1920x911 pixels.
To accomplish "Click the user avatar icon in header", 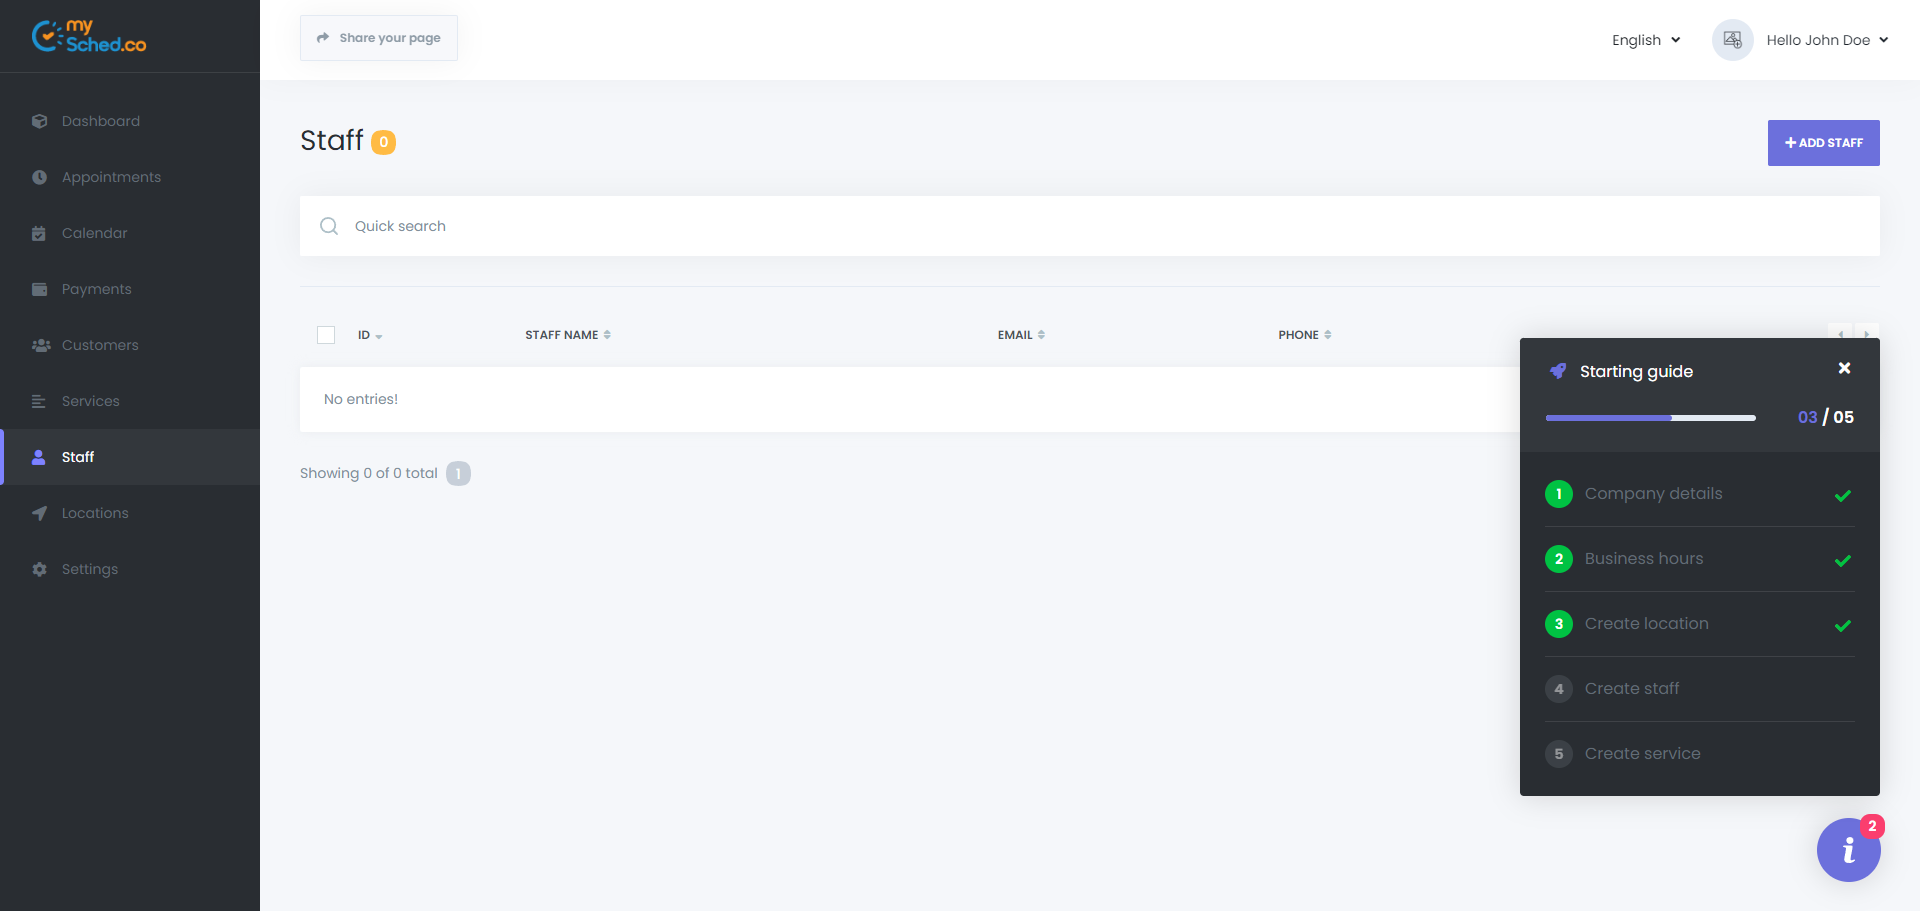I will click(1732, 40).
